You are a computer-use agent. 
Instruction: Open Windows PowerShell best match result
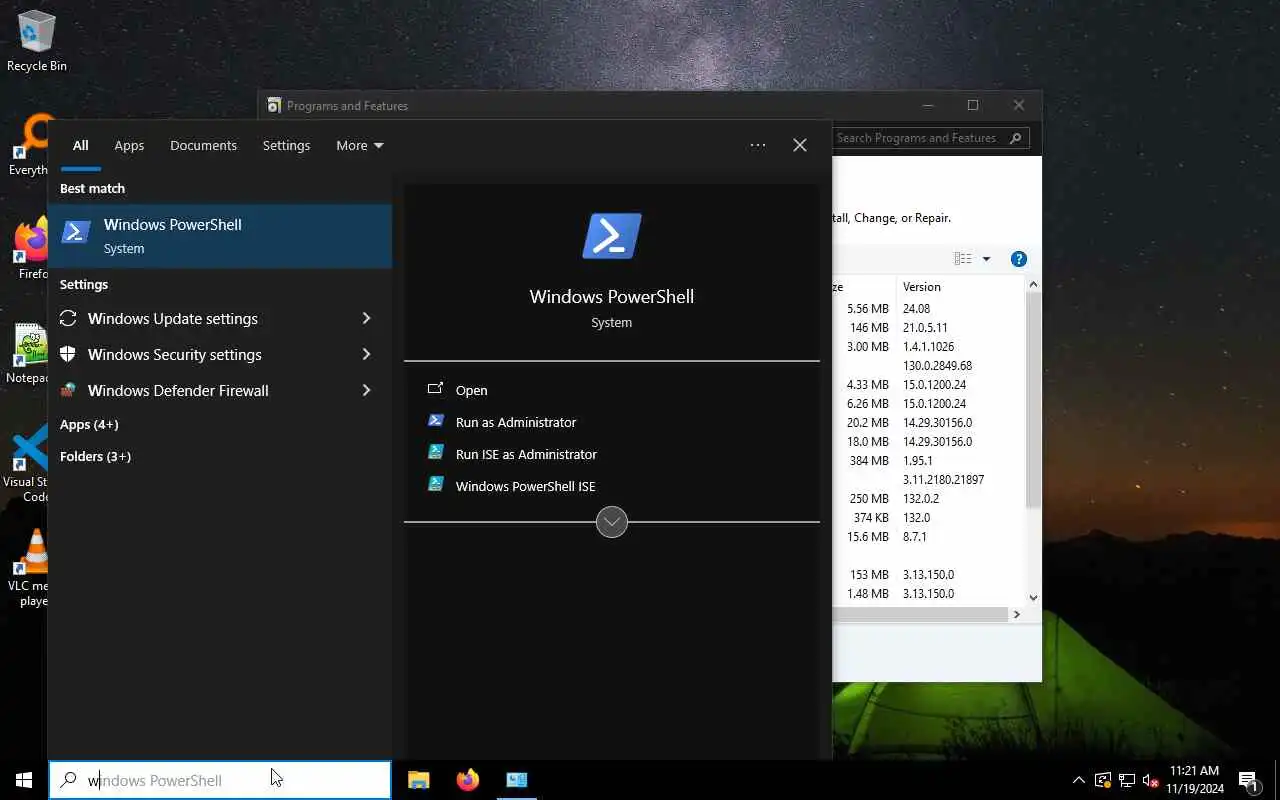point(220,236)
